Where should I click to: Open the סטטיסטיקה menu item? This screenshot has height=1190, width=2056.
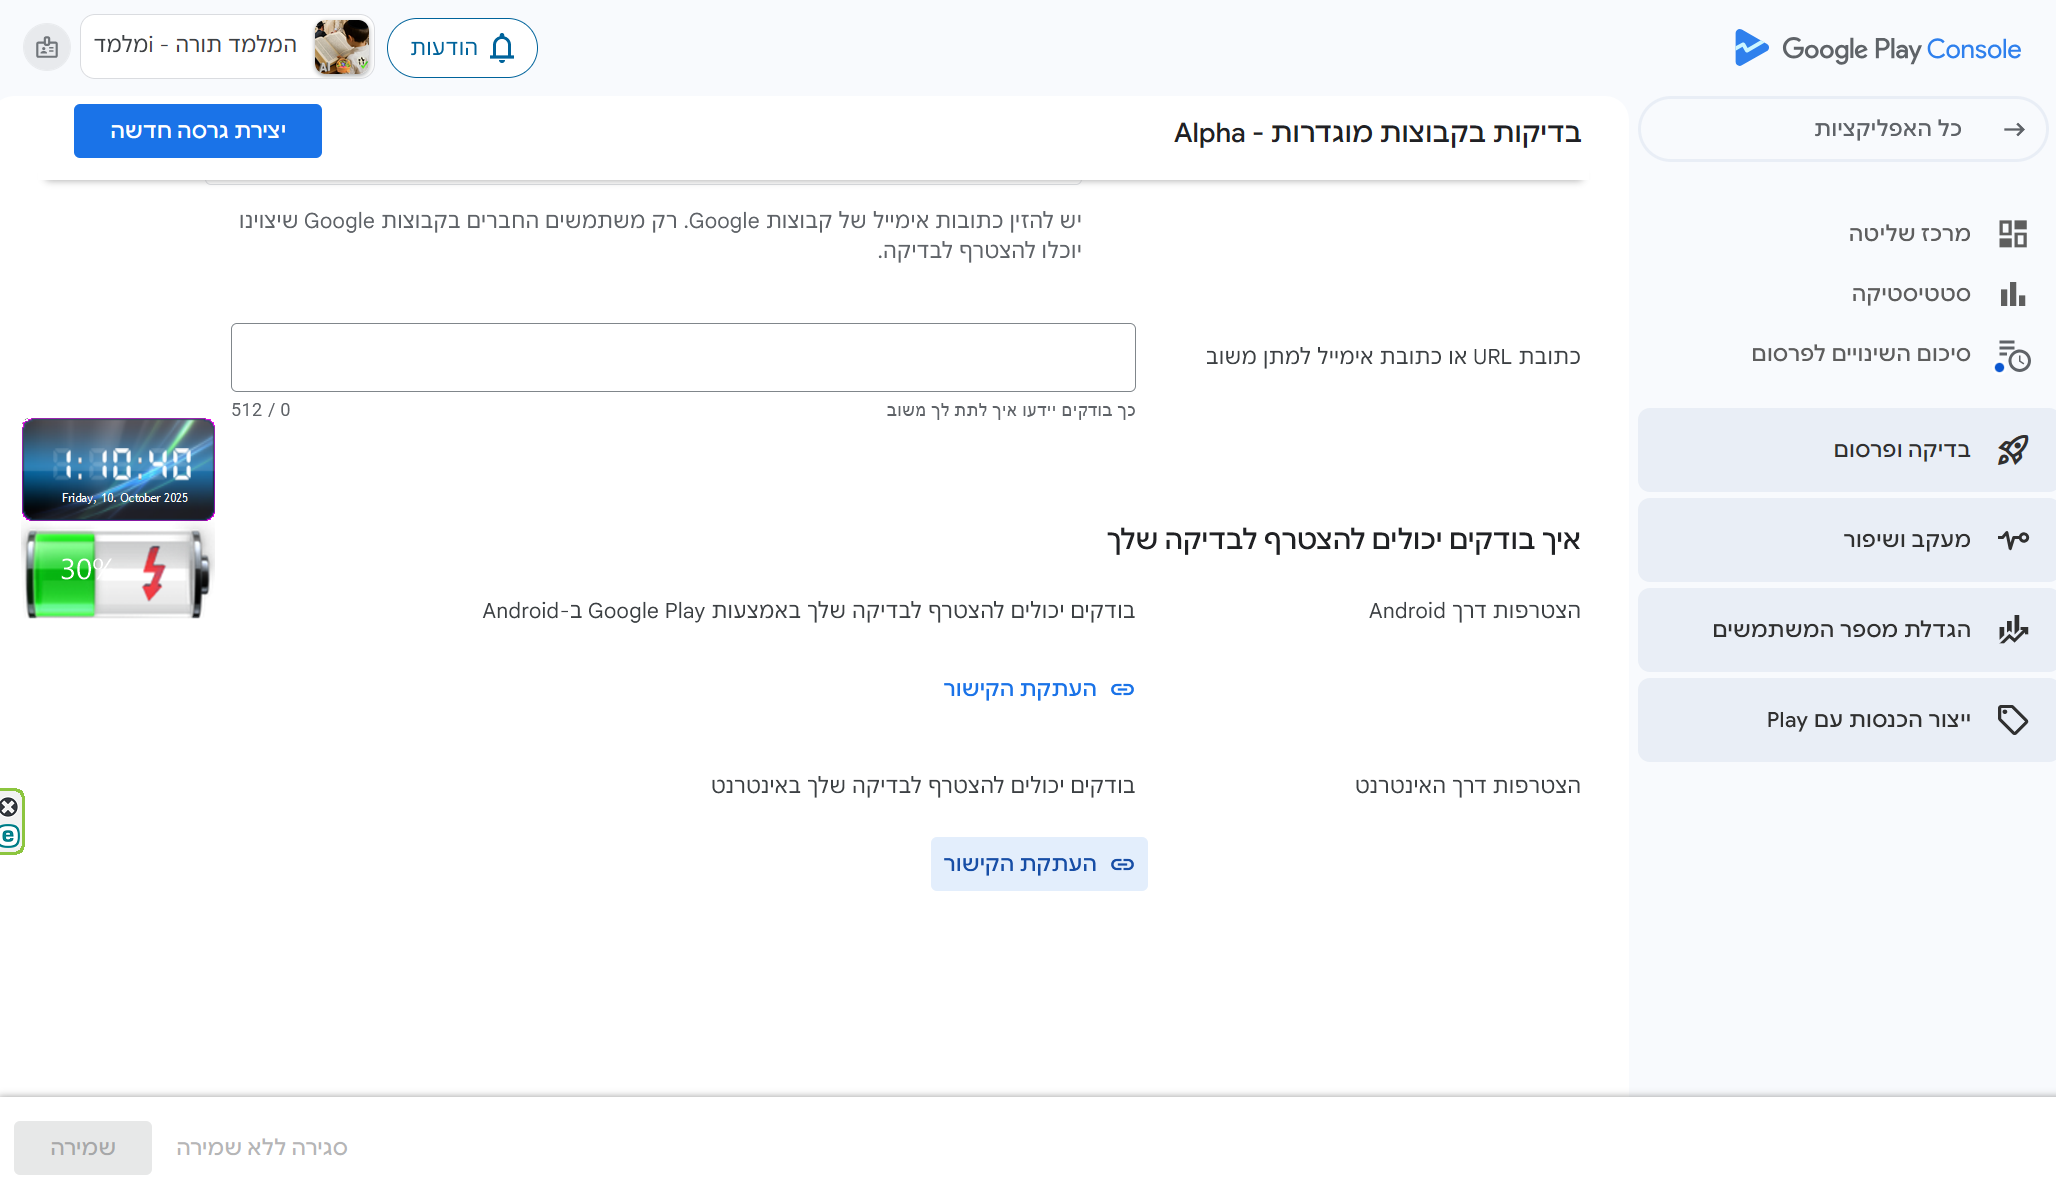tap(1910, 294)
